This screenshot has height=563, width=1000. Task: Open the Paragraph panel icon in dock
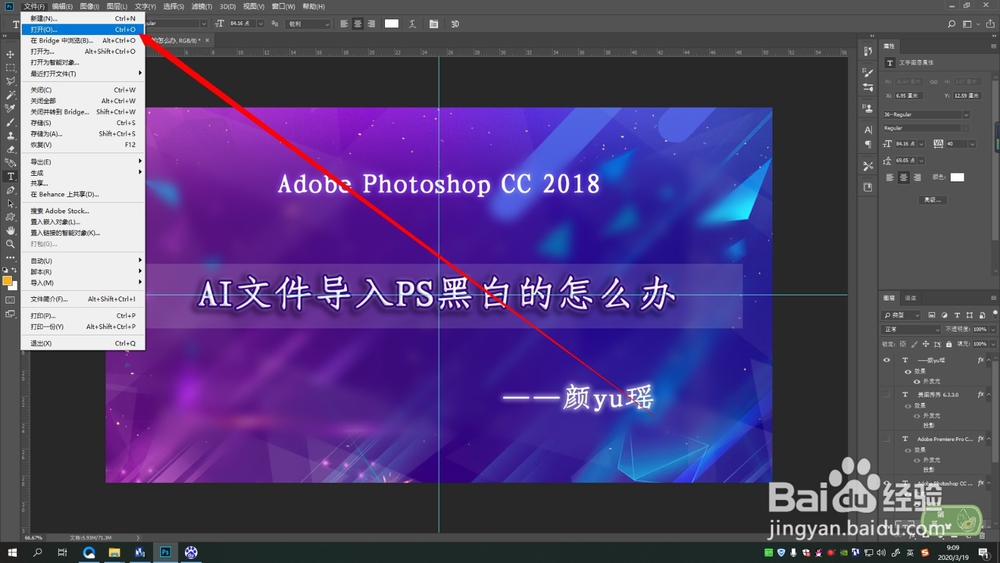tap(867, 144)
